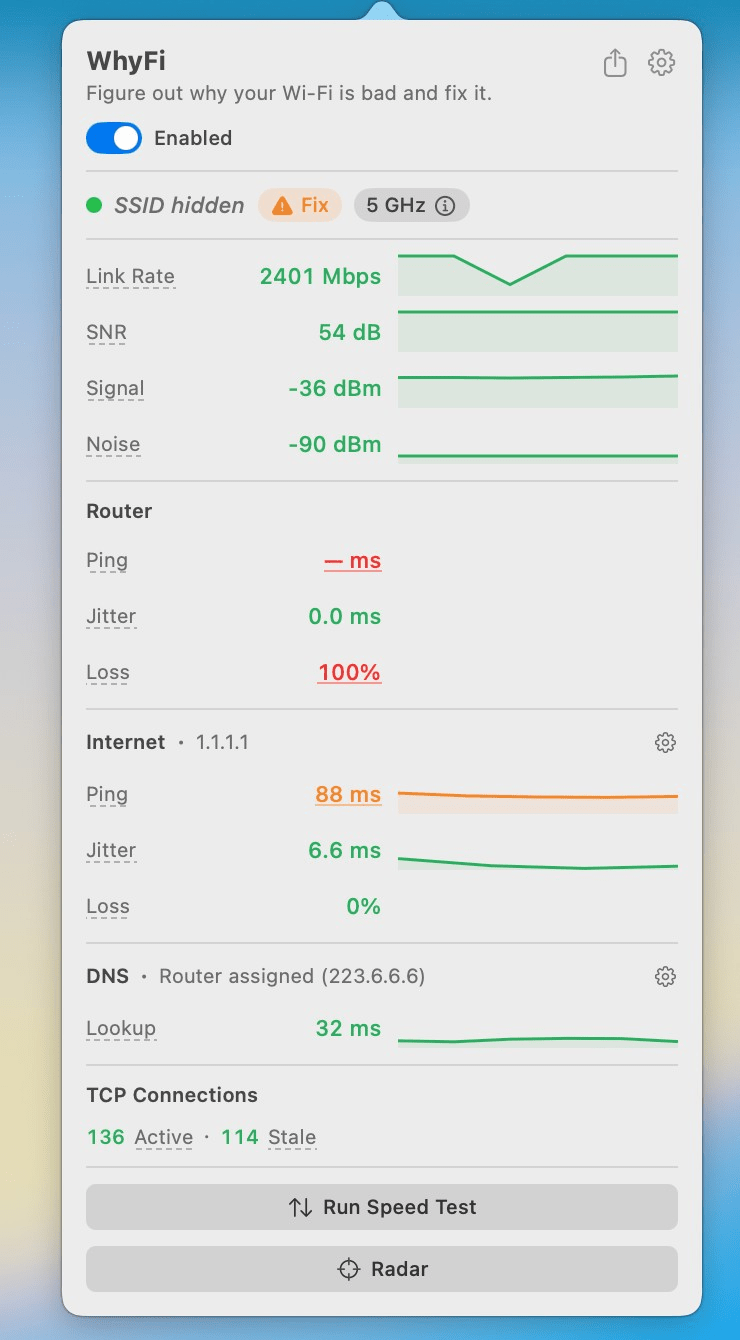This screenshot has height=1340, width=740.
Task: Click the warning Fix badge
Action: [x=299, y=205]
